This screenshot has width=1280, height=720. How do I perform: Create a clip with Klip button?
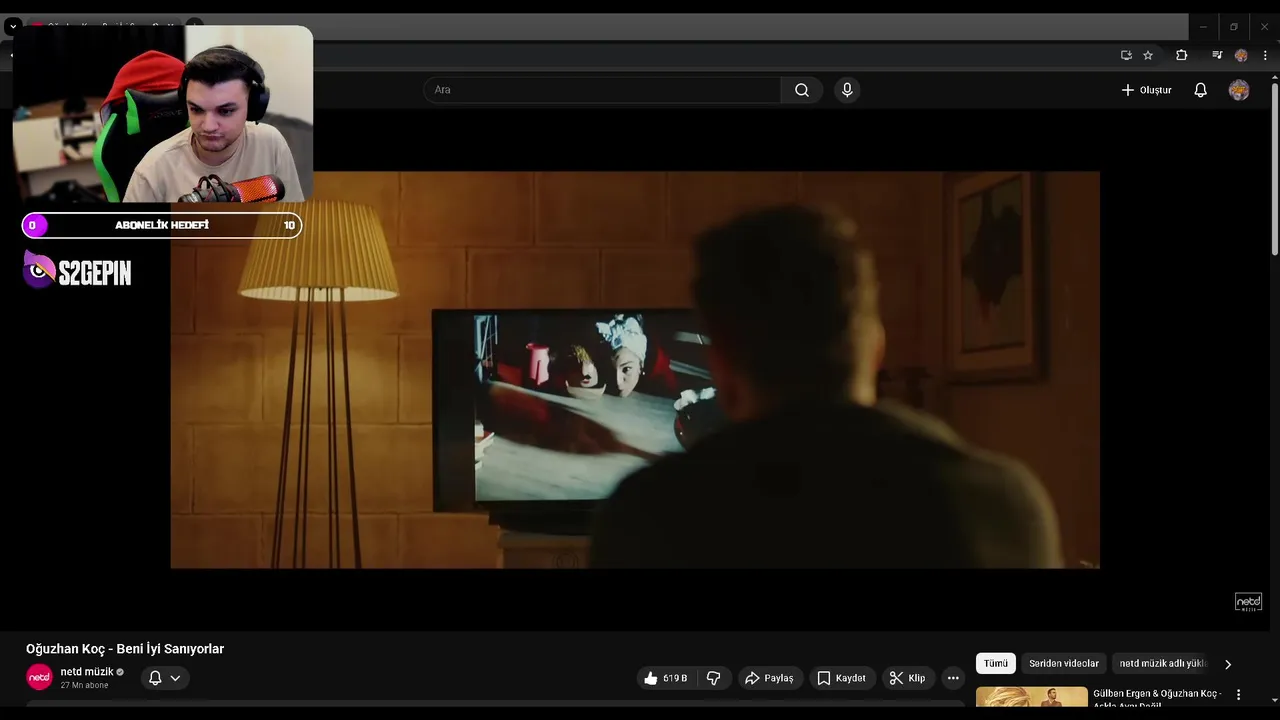[907, 678]
